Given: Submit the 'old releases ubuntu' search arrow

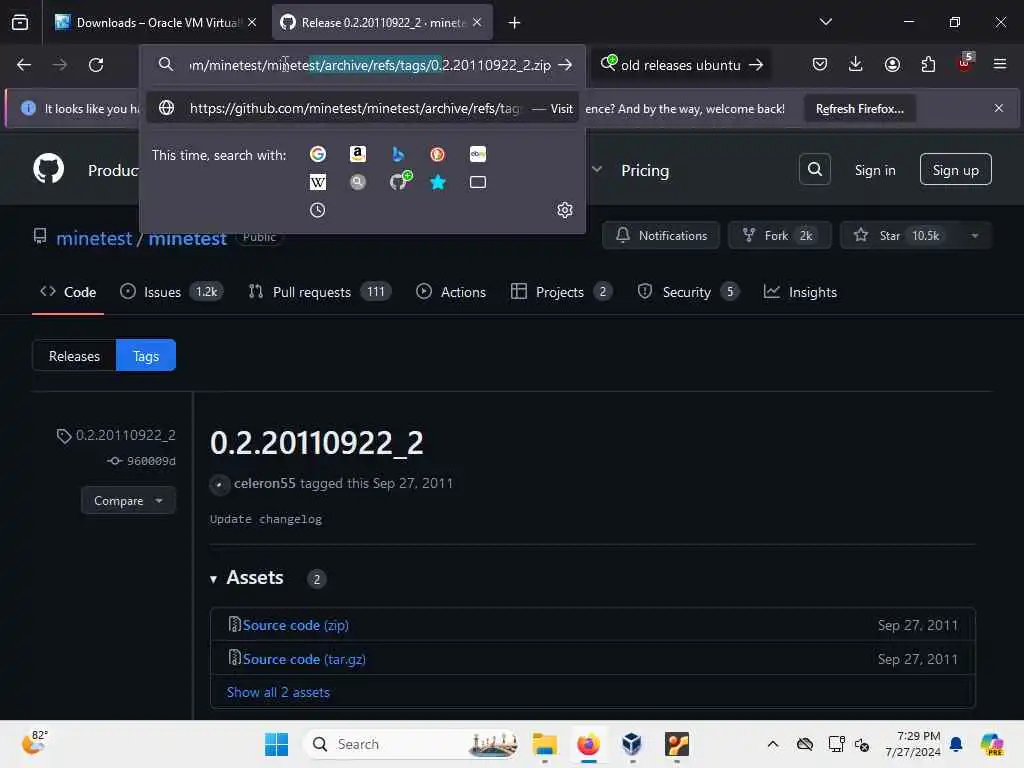Looking at the screenshot, I should pos(756,65).
